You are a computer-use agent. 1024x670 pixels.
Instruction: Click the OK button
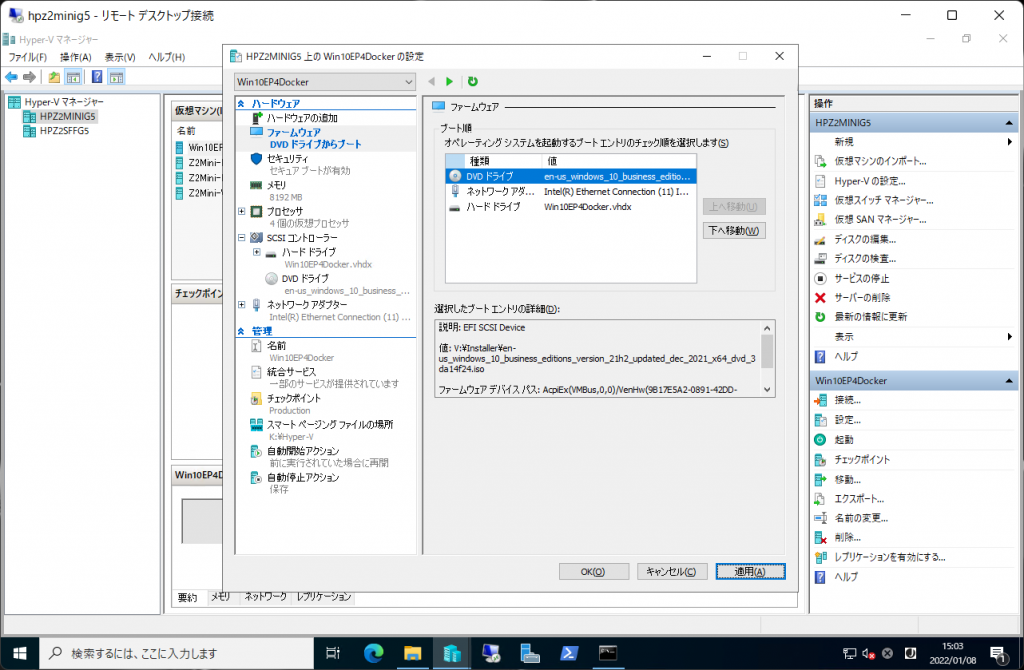click(593, 571)
